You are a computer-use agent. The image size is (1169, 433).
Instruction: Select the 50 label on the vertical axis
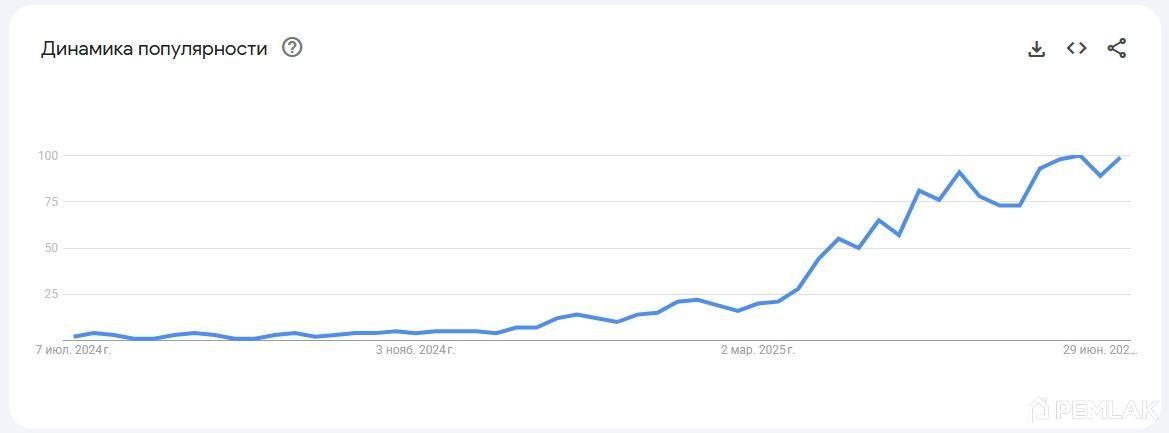51,248
